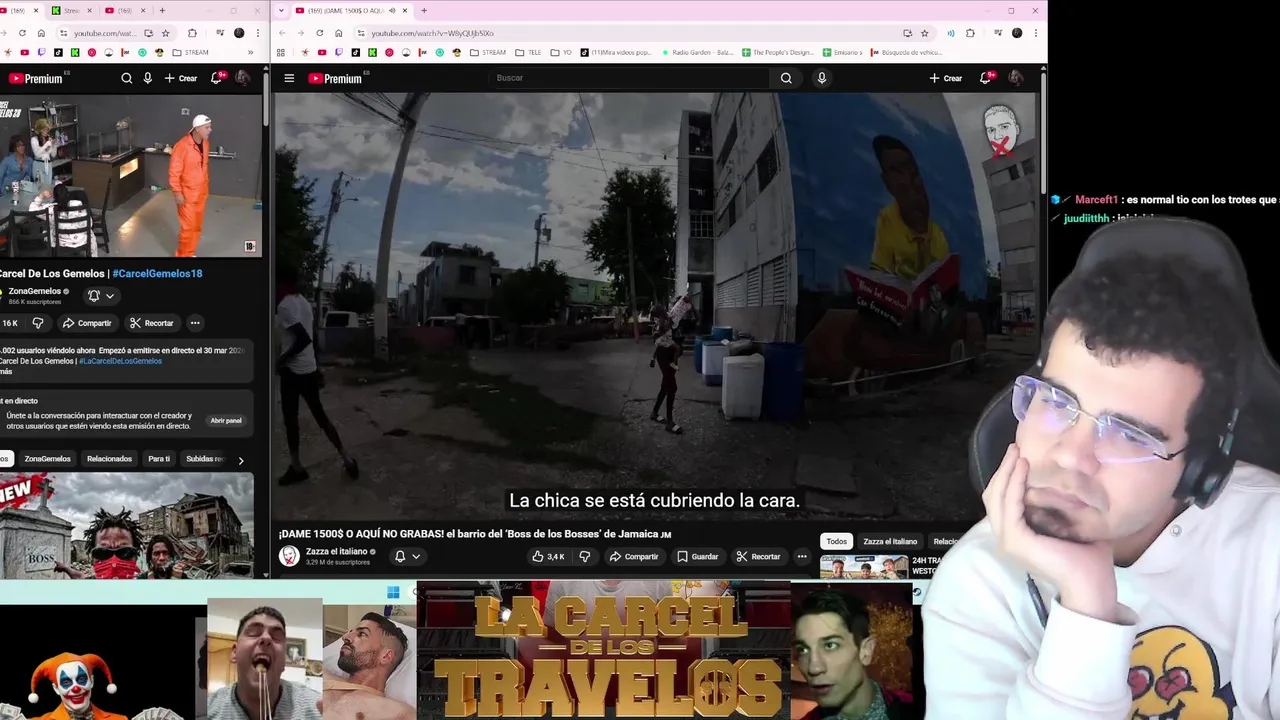Mute the audio-playing DAME 1500$ tab
The image size is (1280, 720).
(391, 11)
